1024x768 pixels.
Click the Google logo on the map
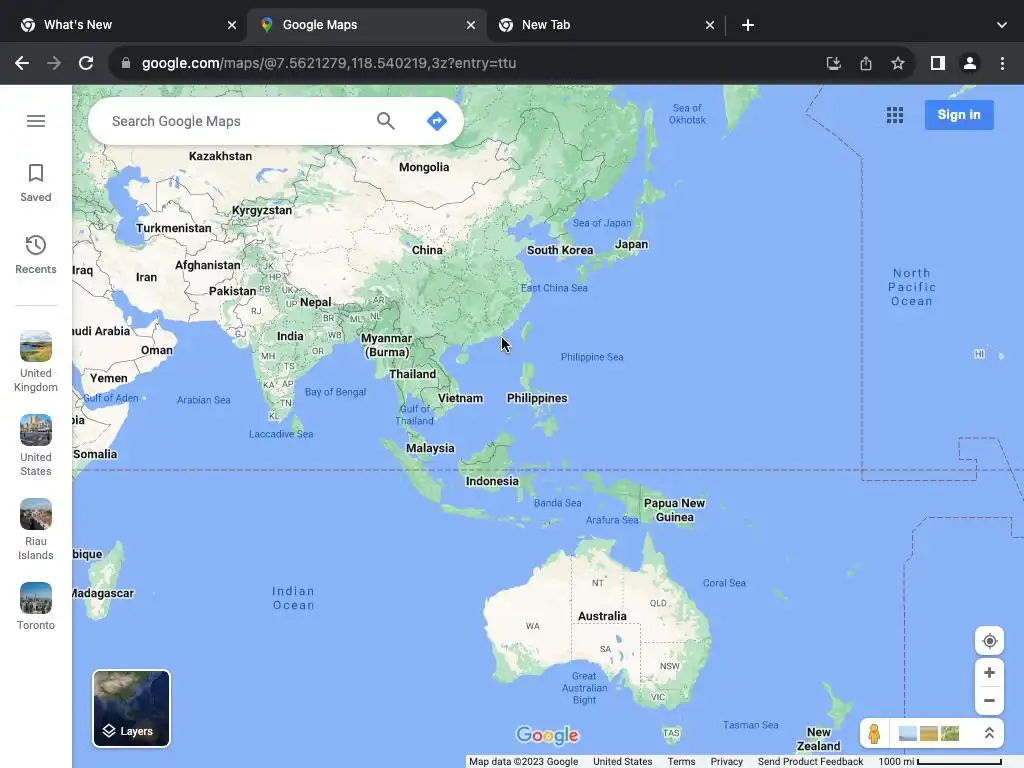tap(547, 735)
